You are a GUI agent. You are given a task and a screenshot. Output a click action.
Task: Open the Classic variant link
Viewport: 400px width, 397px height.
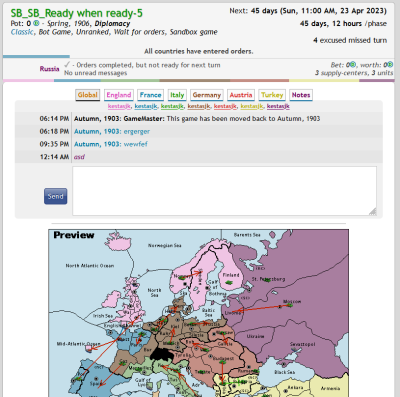click(22, 32)
